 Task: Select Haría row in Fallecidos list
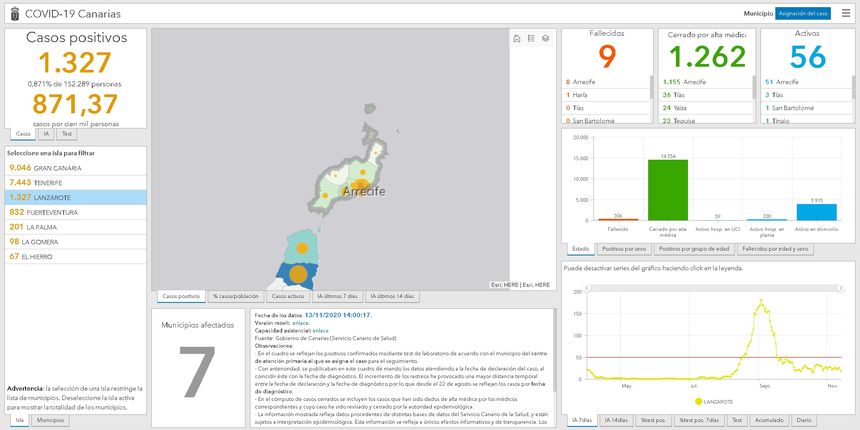[x=607, y=95]
